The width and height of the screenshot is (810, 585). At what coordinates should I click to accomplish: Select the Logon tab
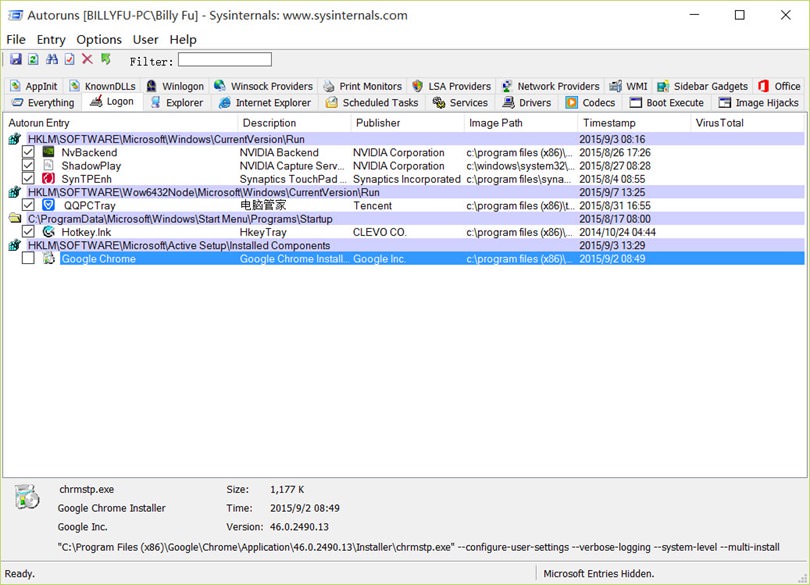click(x=112, y=102)
